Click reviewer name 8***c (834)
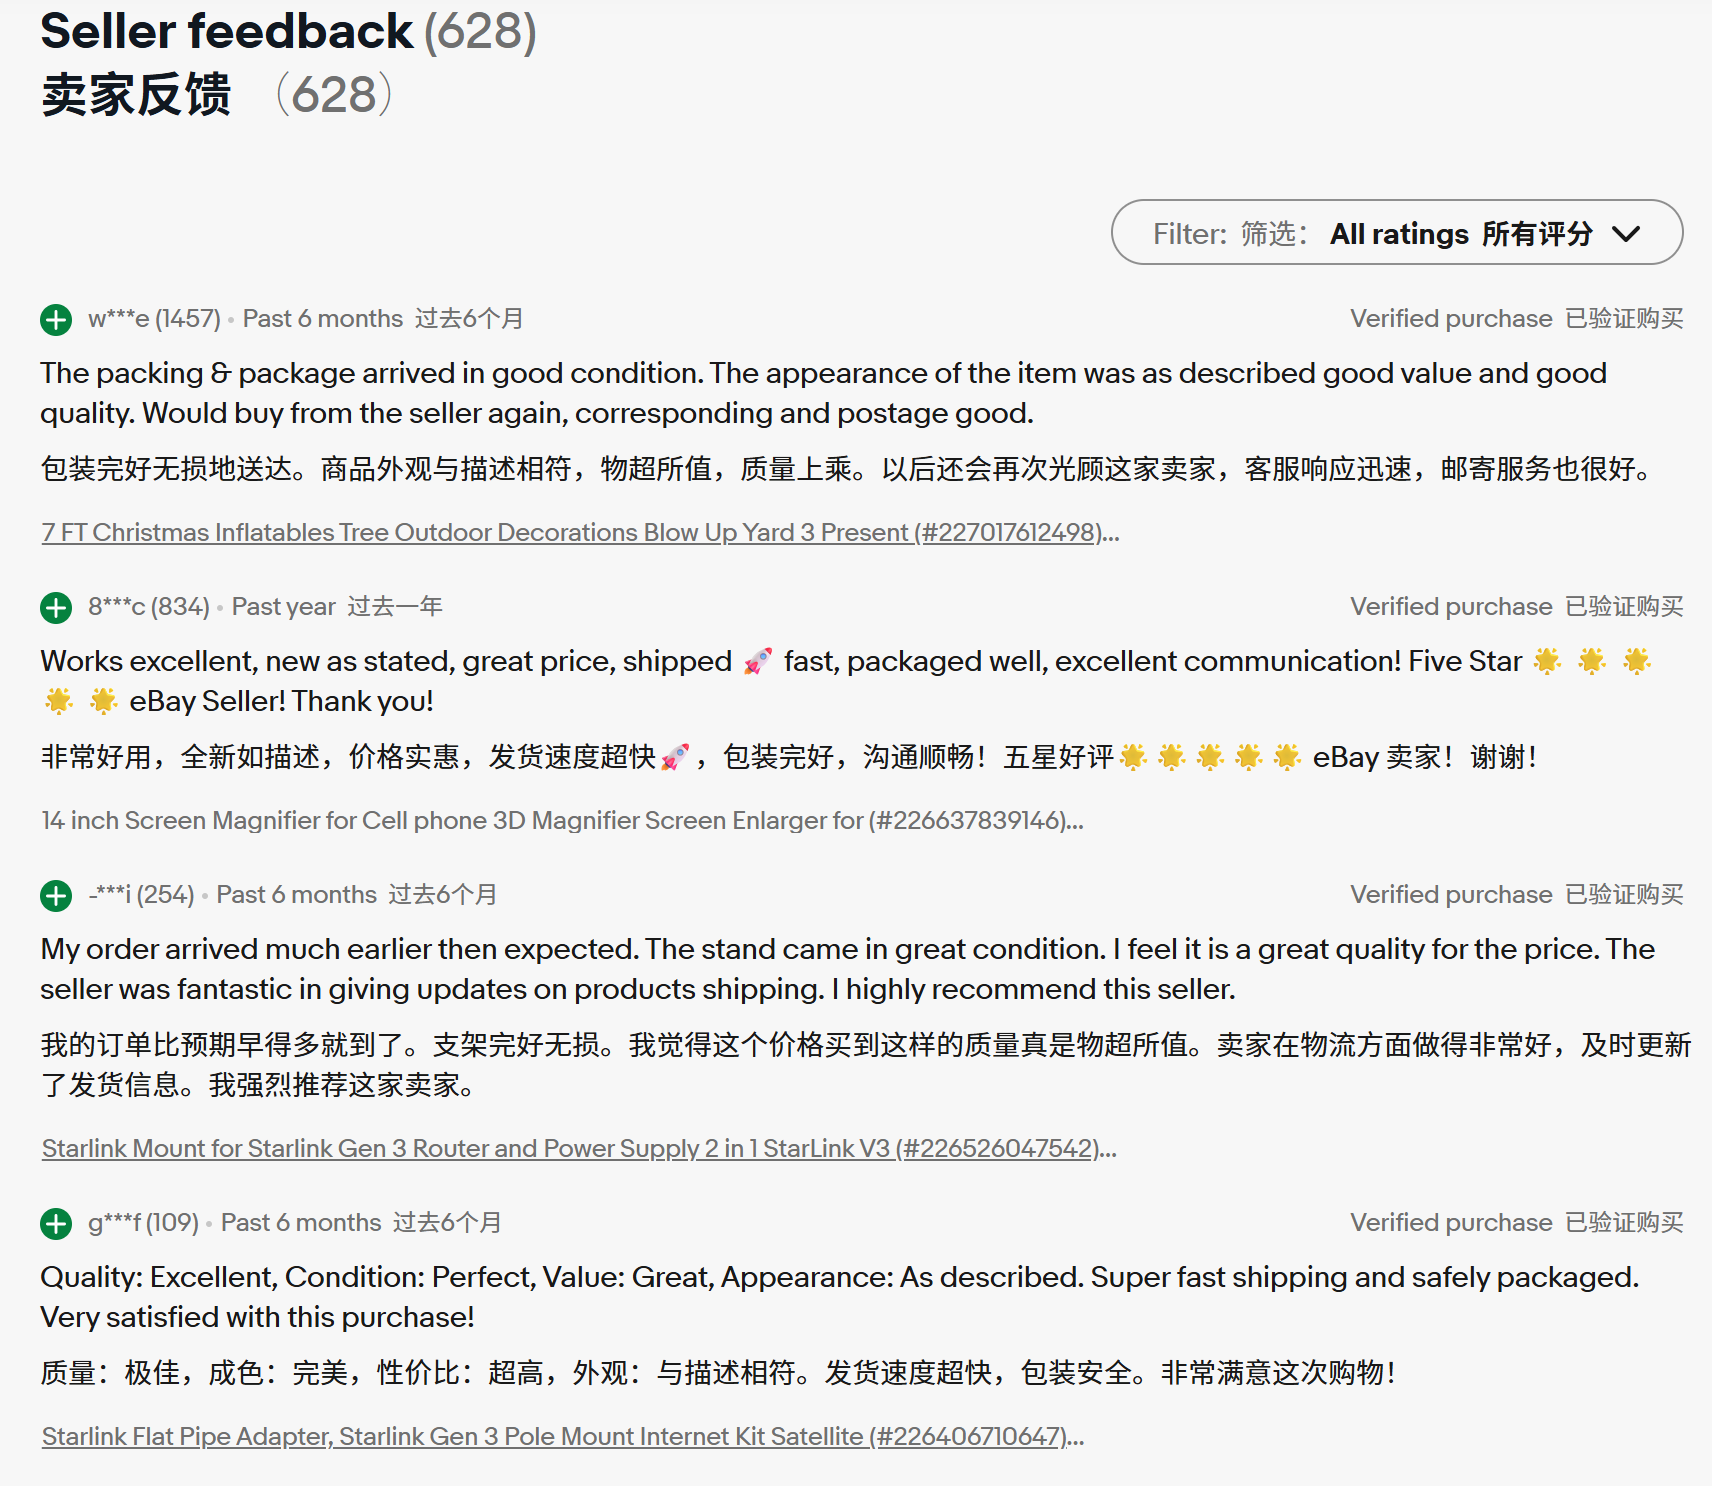The image size is (1712, 1486). click(149, 607)
